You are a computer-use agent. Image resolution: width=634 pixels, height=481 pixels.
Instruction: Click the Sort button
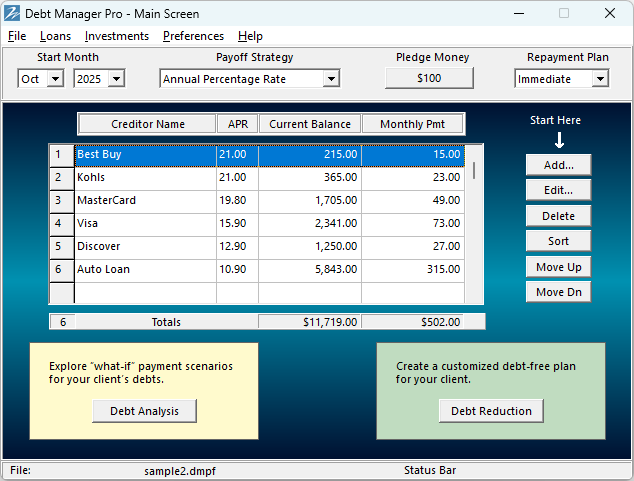558,241
